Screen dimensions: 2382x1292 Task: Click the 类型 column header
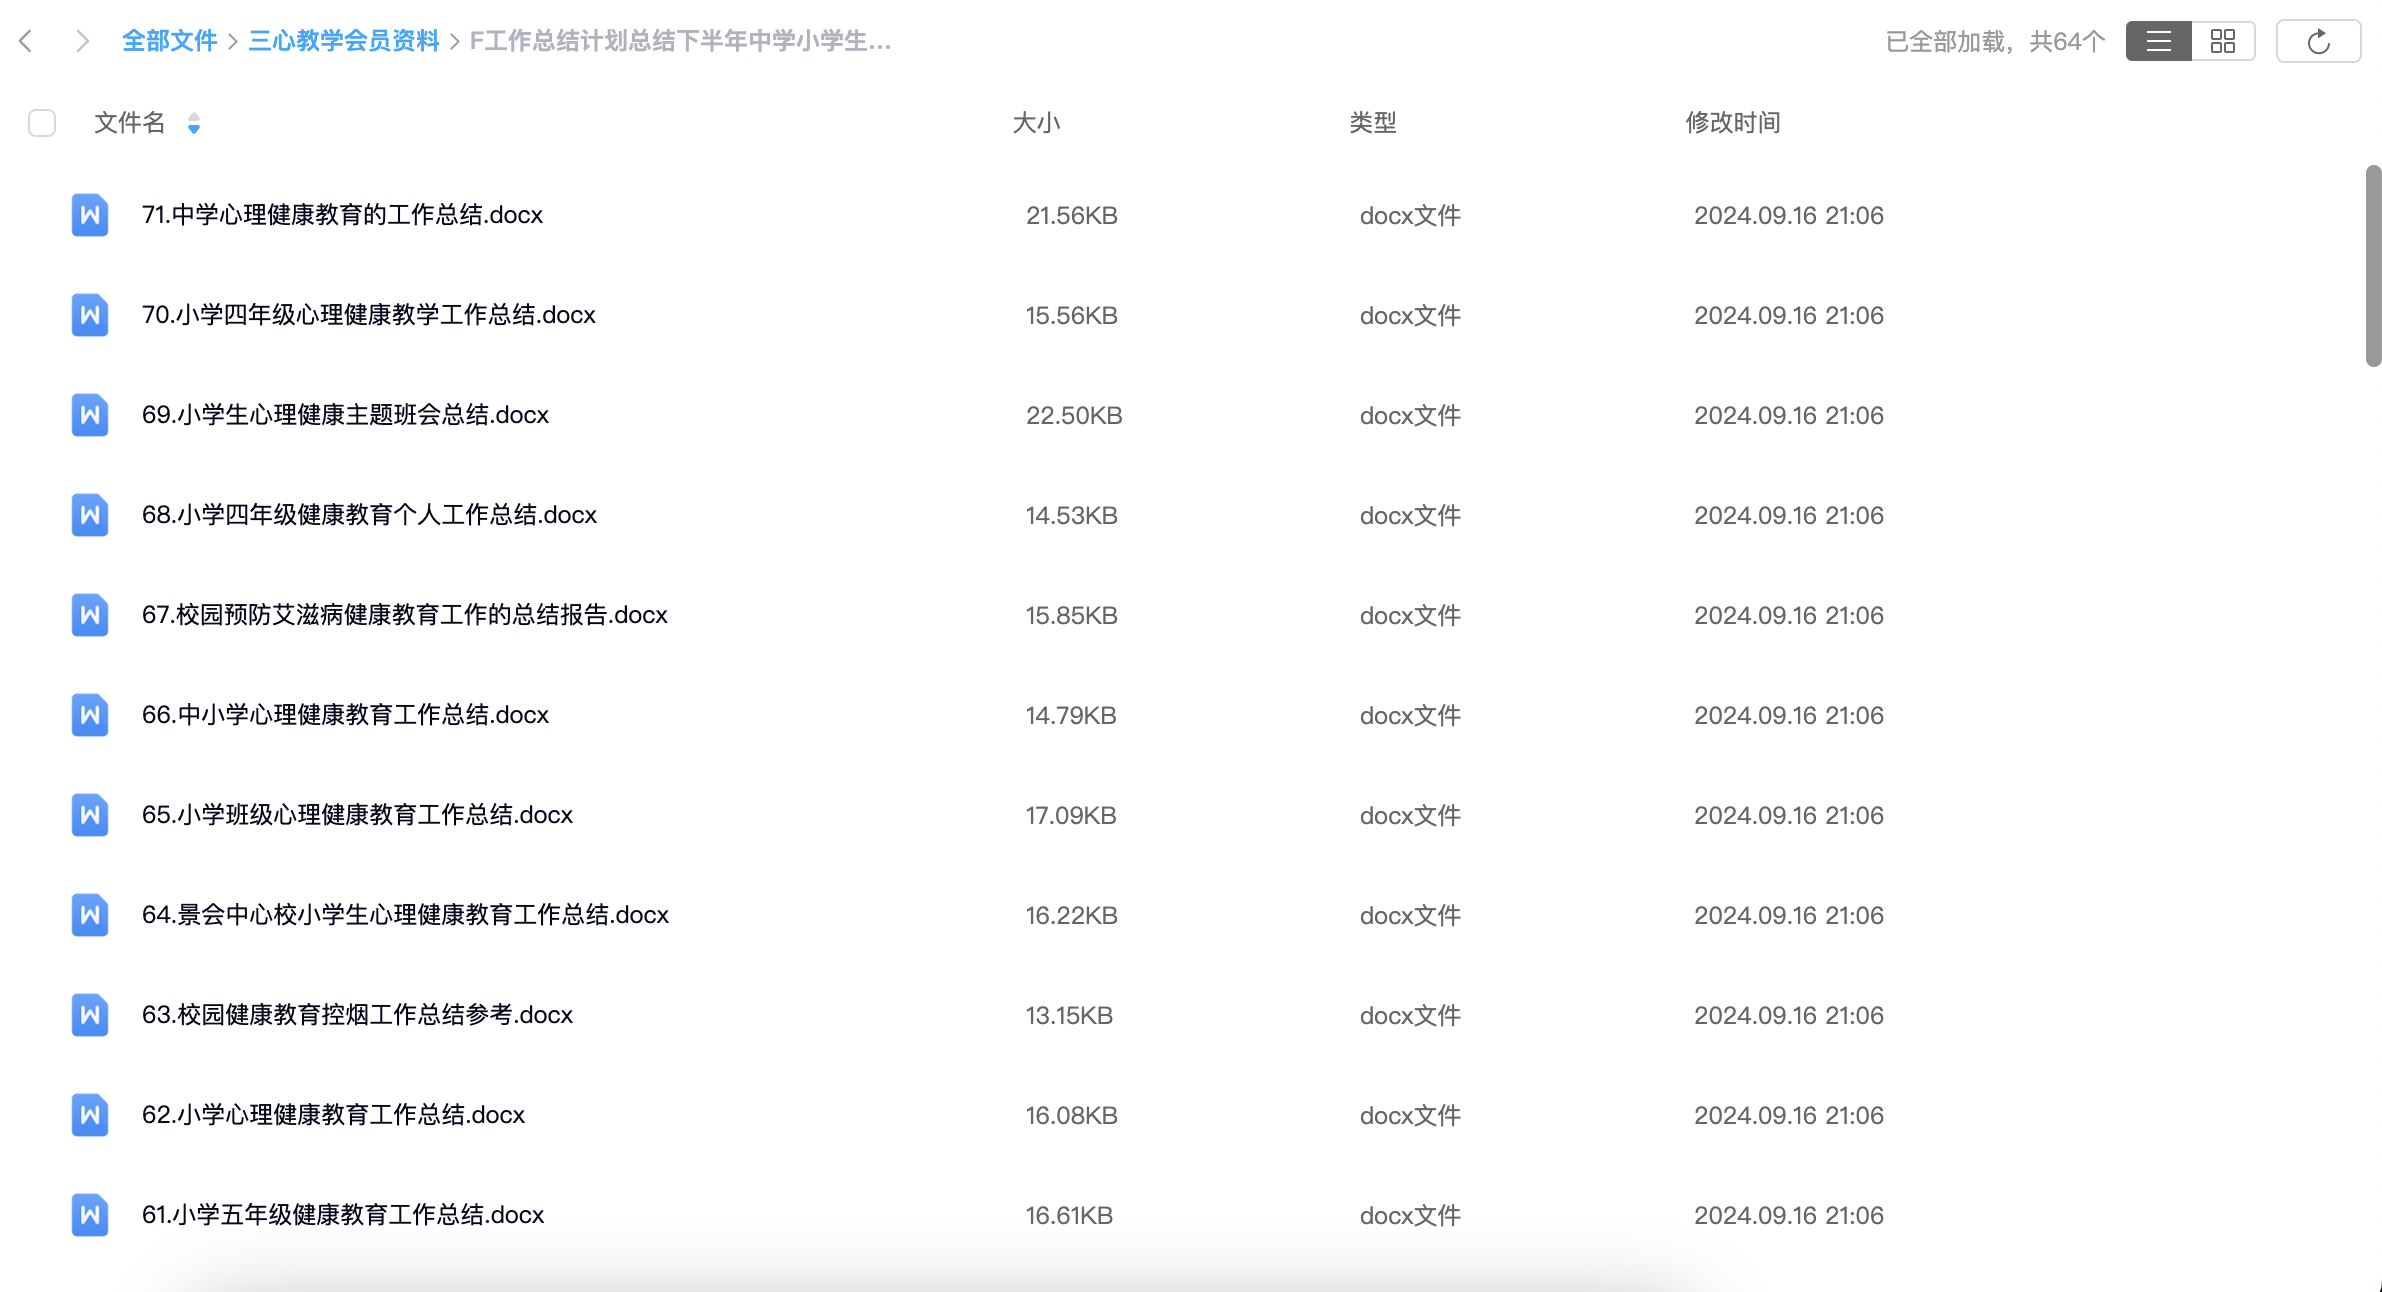pos(1372,123)
